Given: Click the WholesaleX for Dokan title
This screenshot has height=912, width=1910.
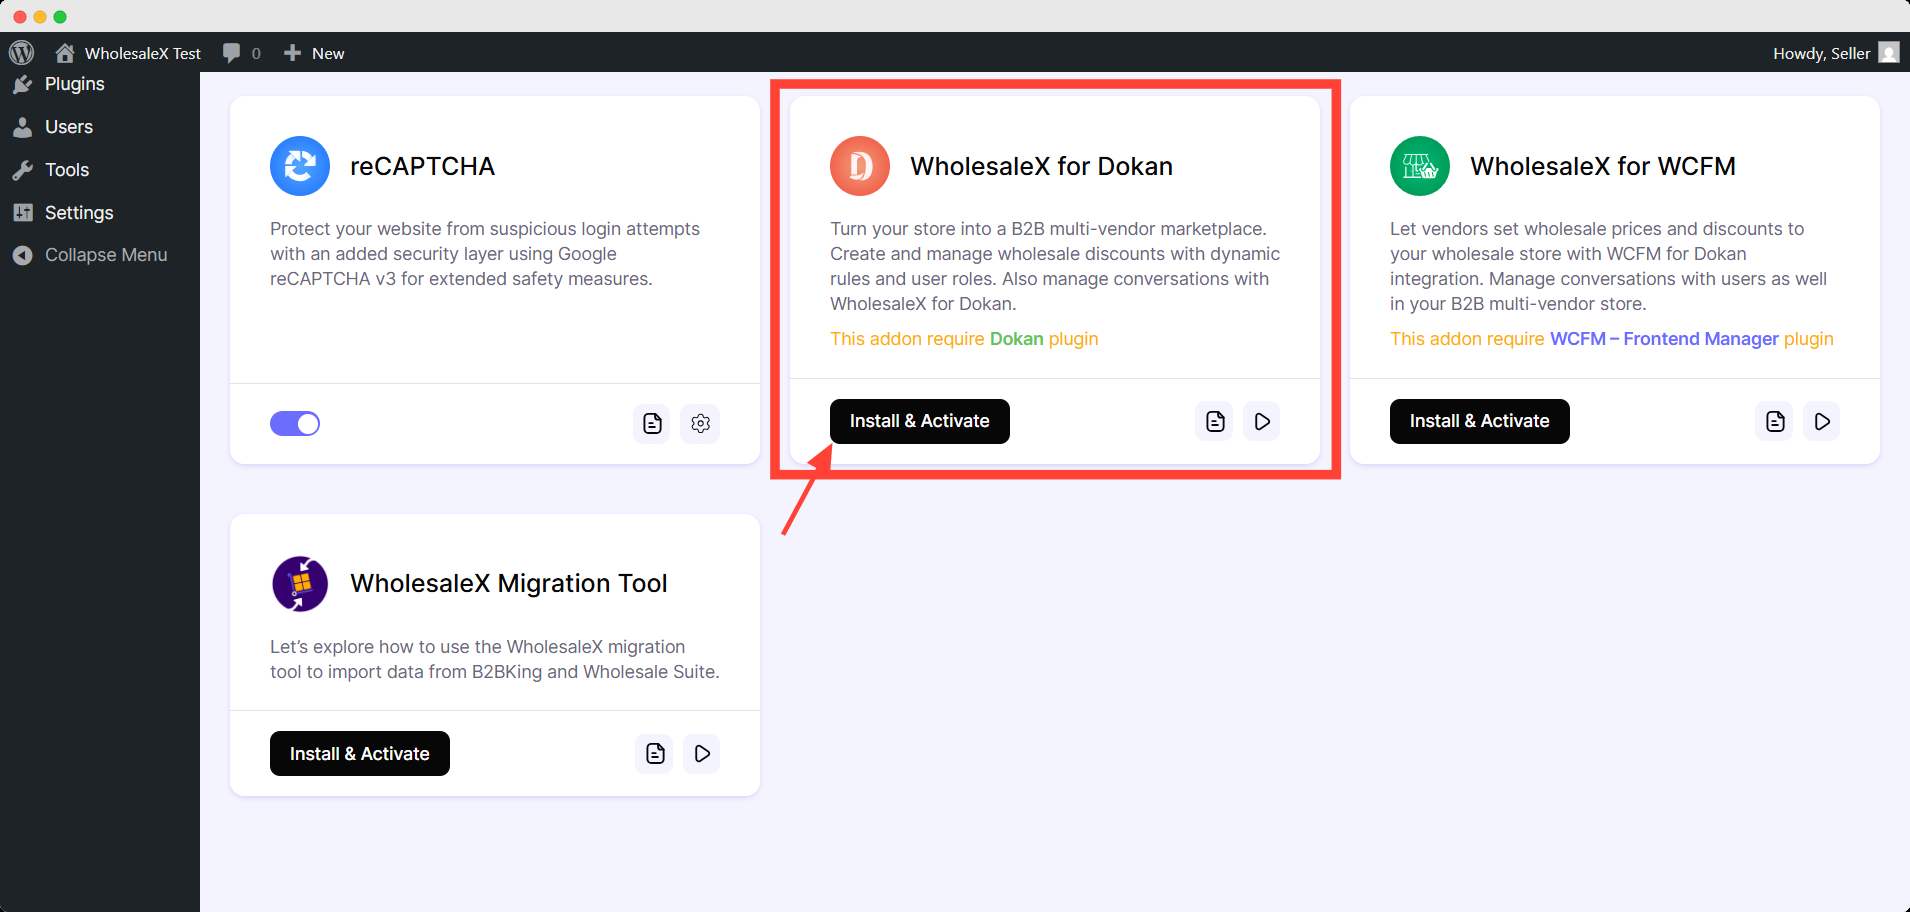Looking at the screenshot, I should click(1041, 166).
